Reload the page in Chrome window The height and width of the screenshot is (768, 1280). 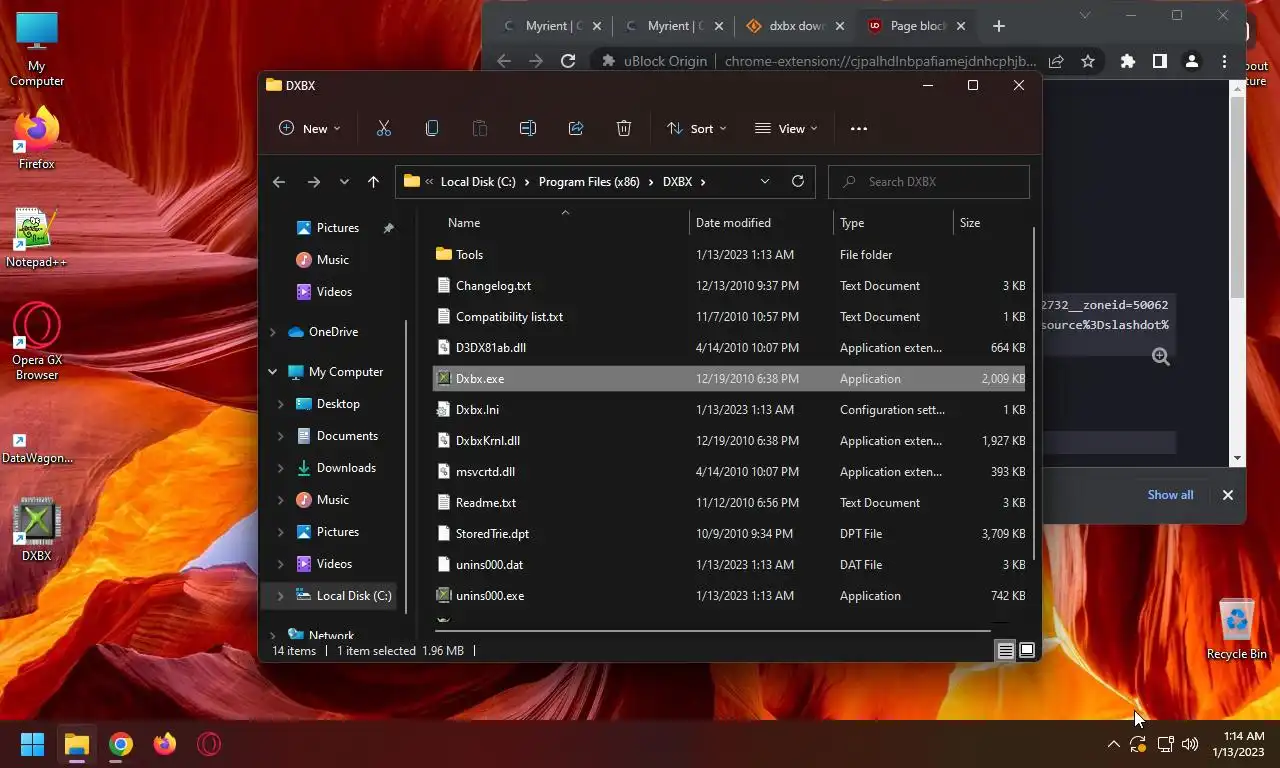568,61
